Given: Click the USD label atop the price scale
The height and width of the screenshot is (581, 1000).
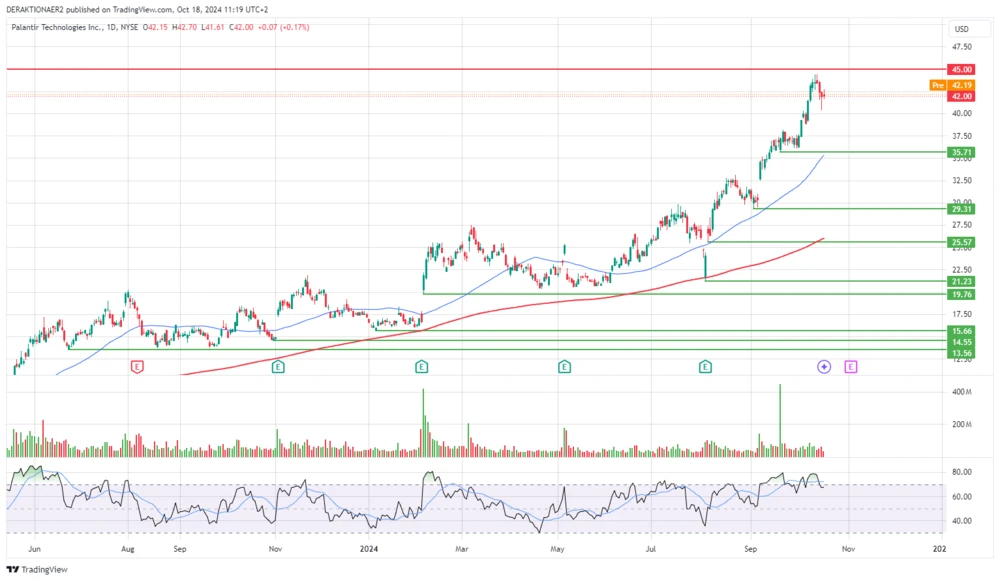Looking at the screenshot, I should tap(962, 30).
